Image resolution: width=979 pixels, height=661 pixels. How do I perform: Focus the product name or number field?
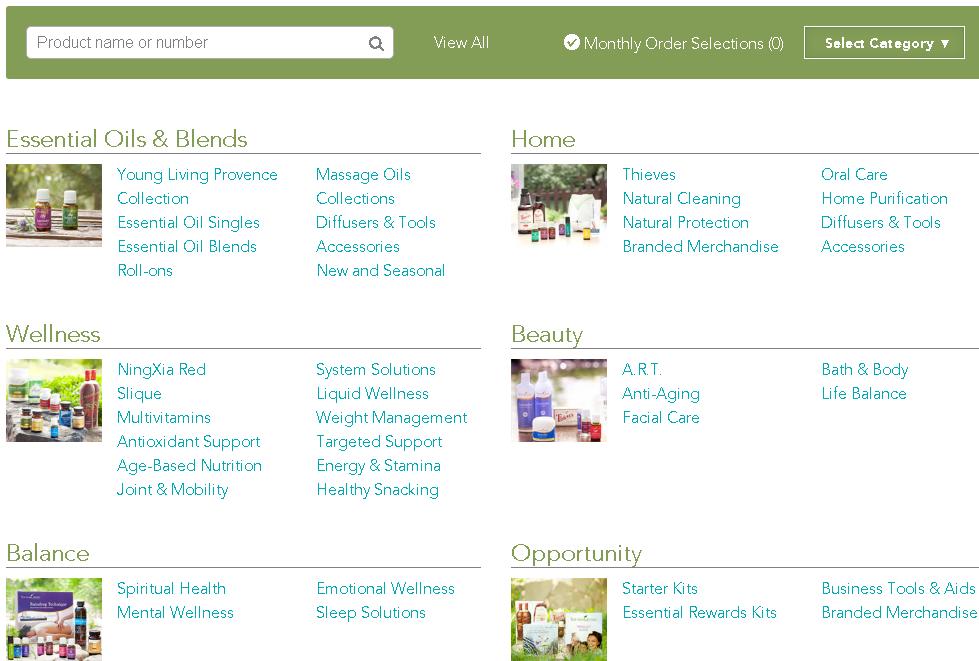(210, 42)
